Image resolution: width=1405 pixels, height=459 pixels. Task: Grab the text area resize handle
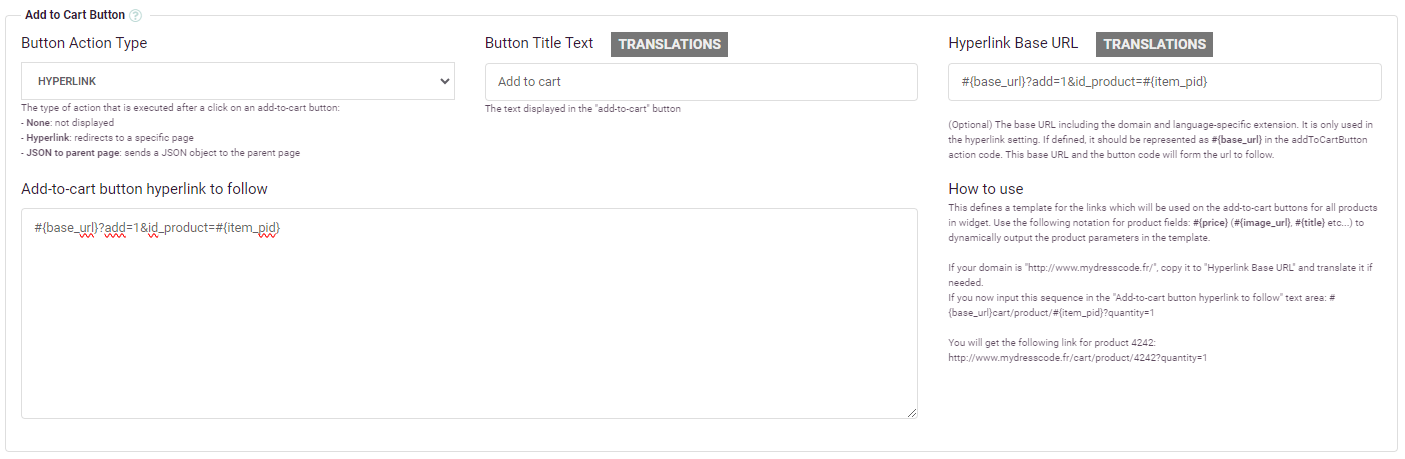point(912,413)
